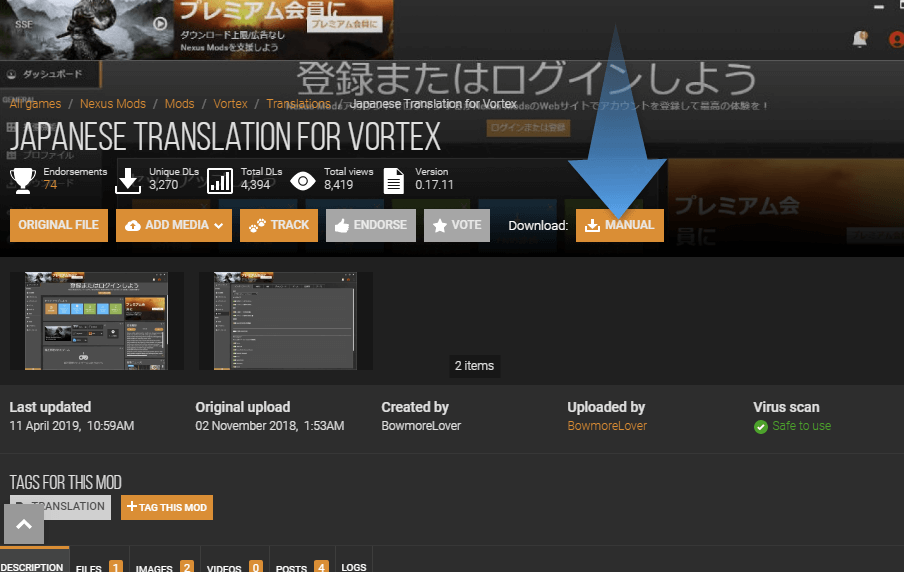Open the Translations breadcrumb link

coord(299,104)
